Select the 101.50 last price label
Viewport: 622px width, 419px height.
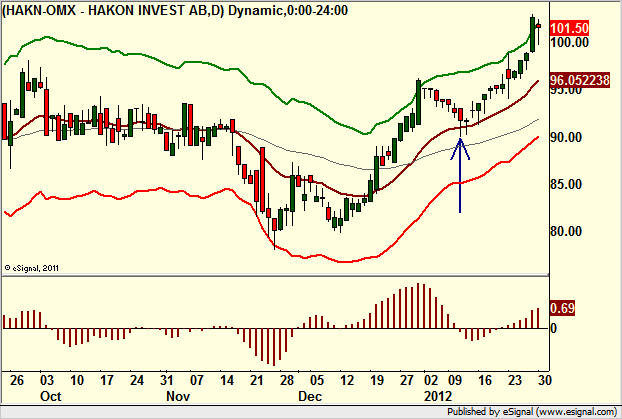click(x=570, y=28)
